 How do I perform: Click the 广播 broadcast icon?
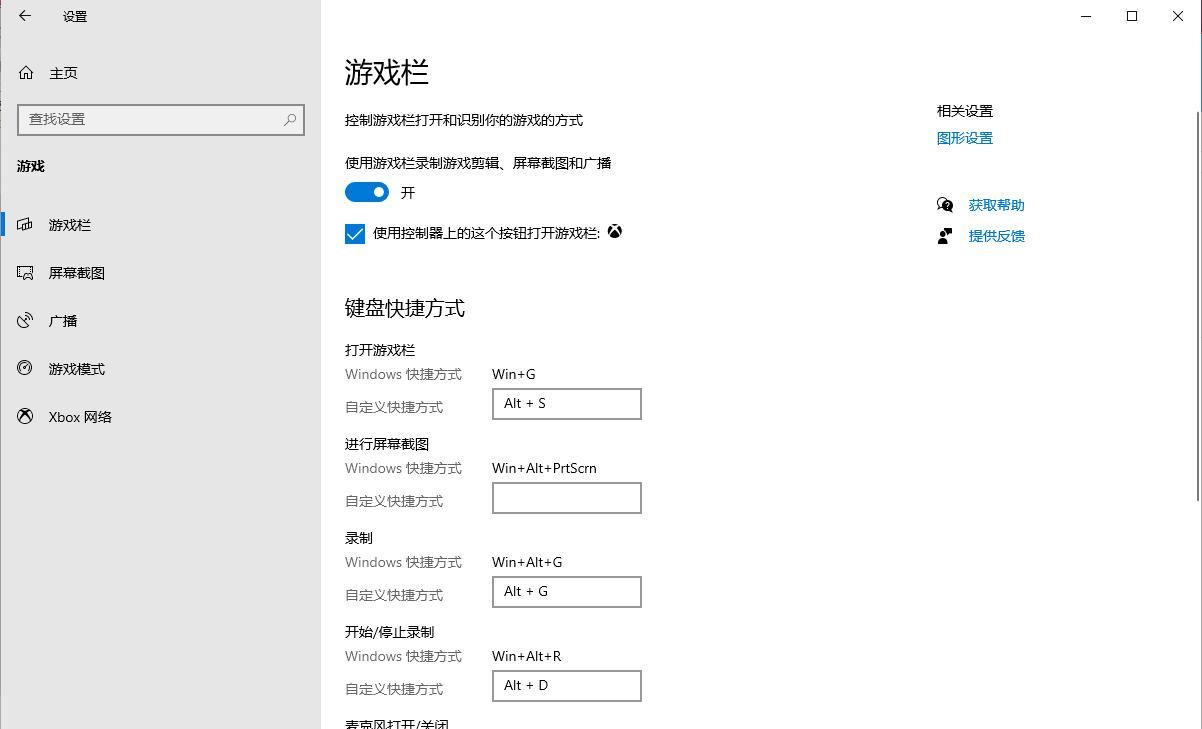point(26,321)
